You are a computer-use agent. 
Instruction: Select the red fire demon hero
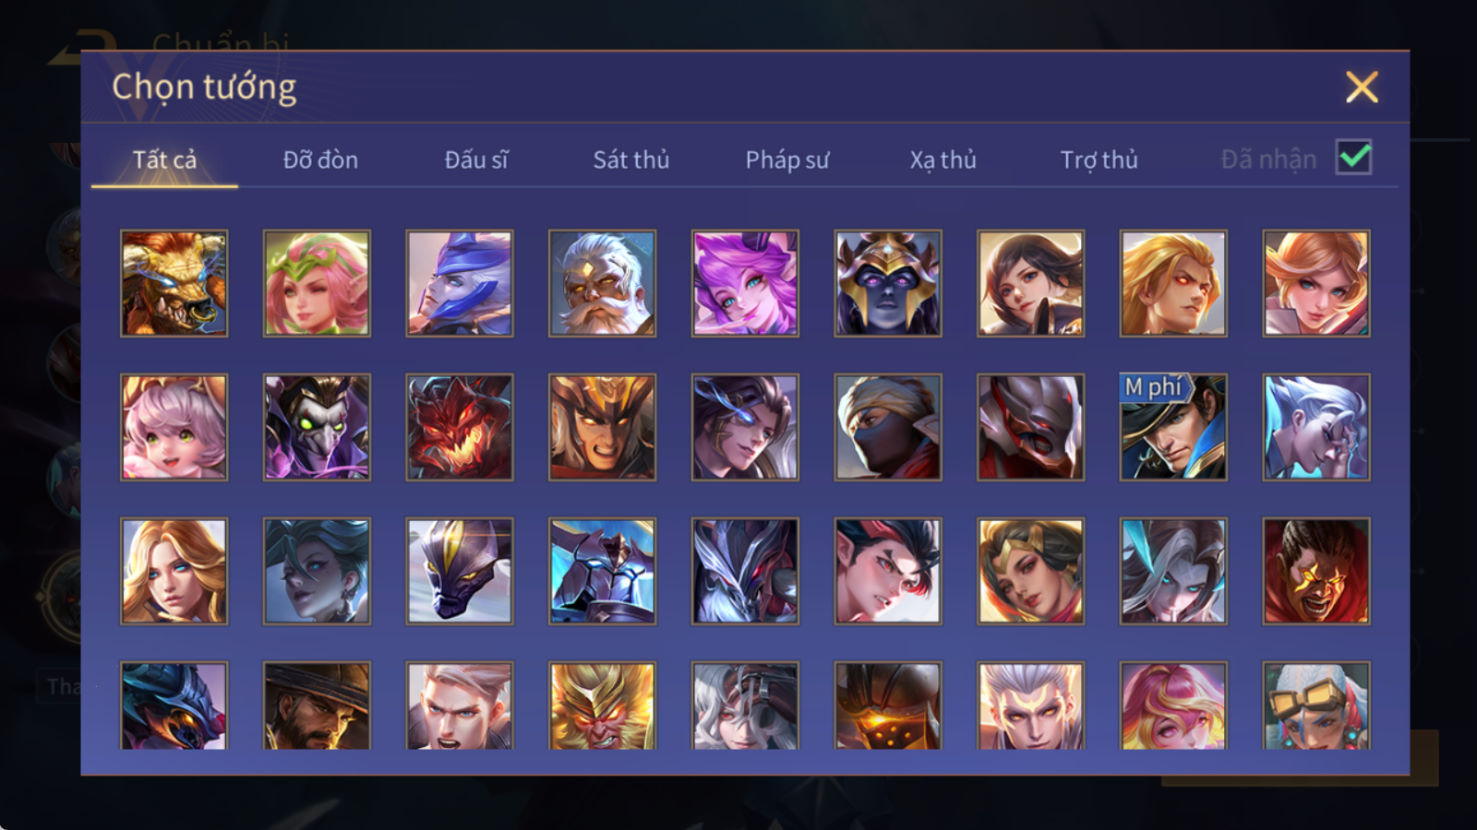tap(460, 427)
